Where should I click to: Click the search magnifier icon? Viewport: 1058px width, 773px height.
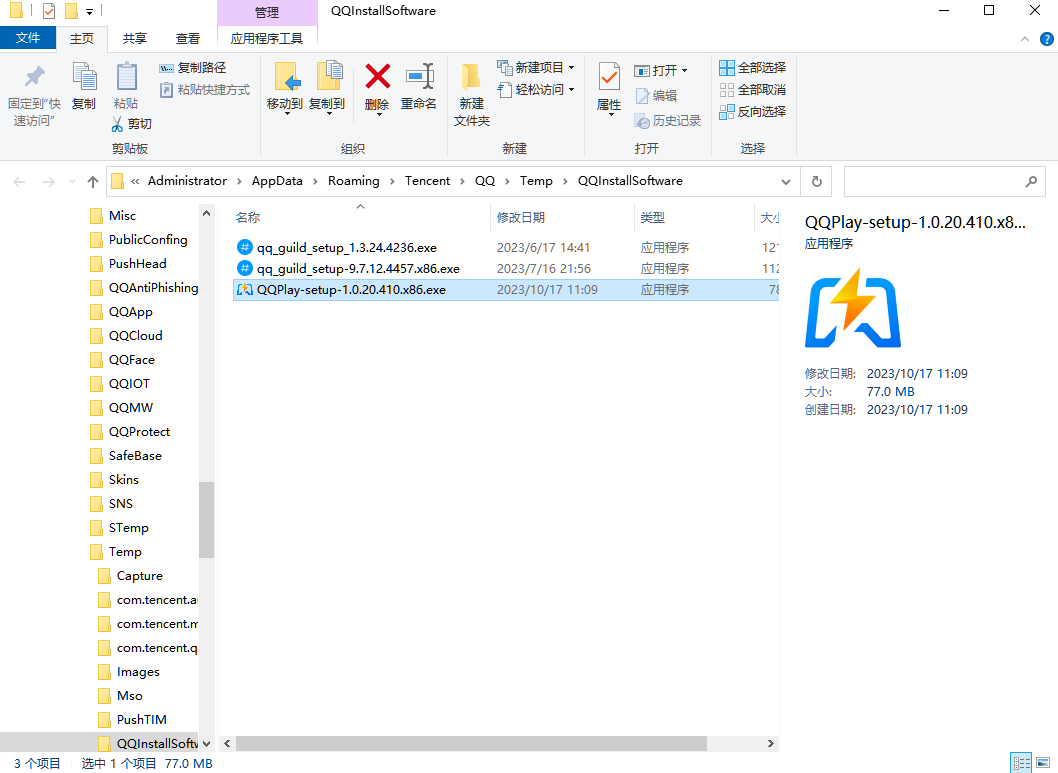[x=1031, y=181]
